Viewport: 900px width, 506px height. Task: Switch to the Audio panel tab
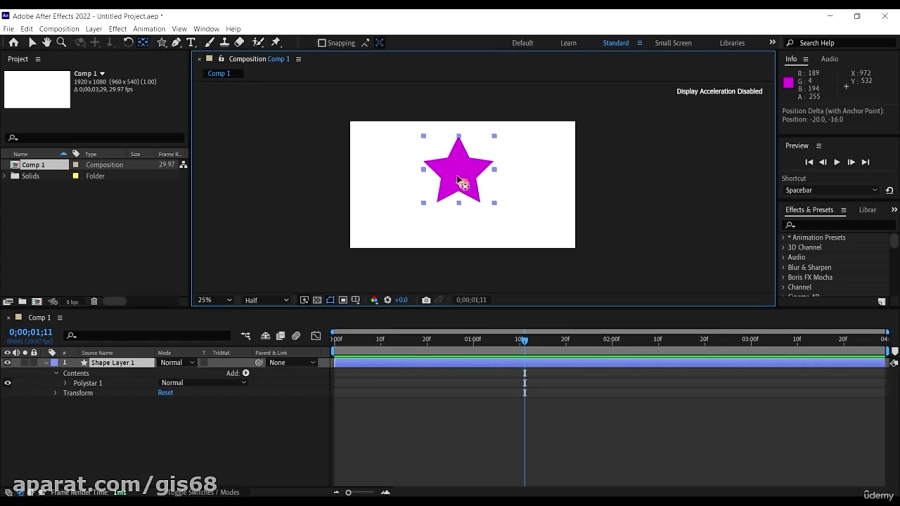pyautogui.click(x=829, y=59)
